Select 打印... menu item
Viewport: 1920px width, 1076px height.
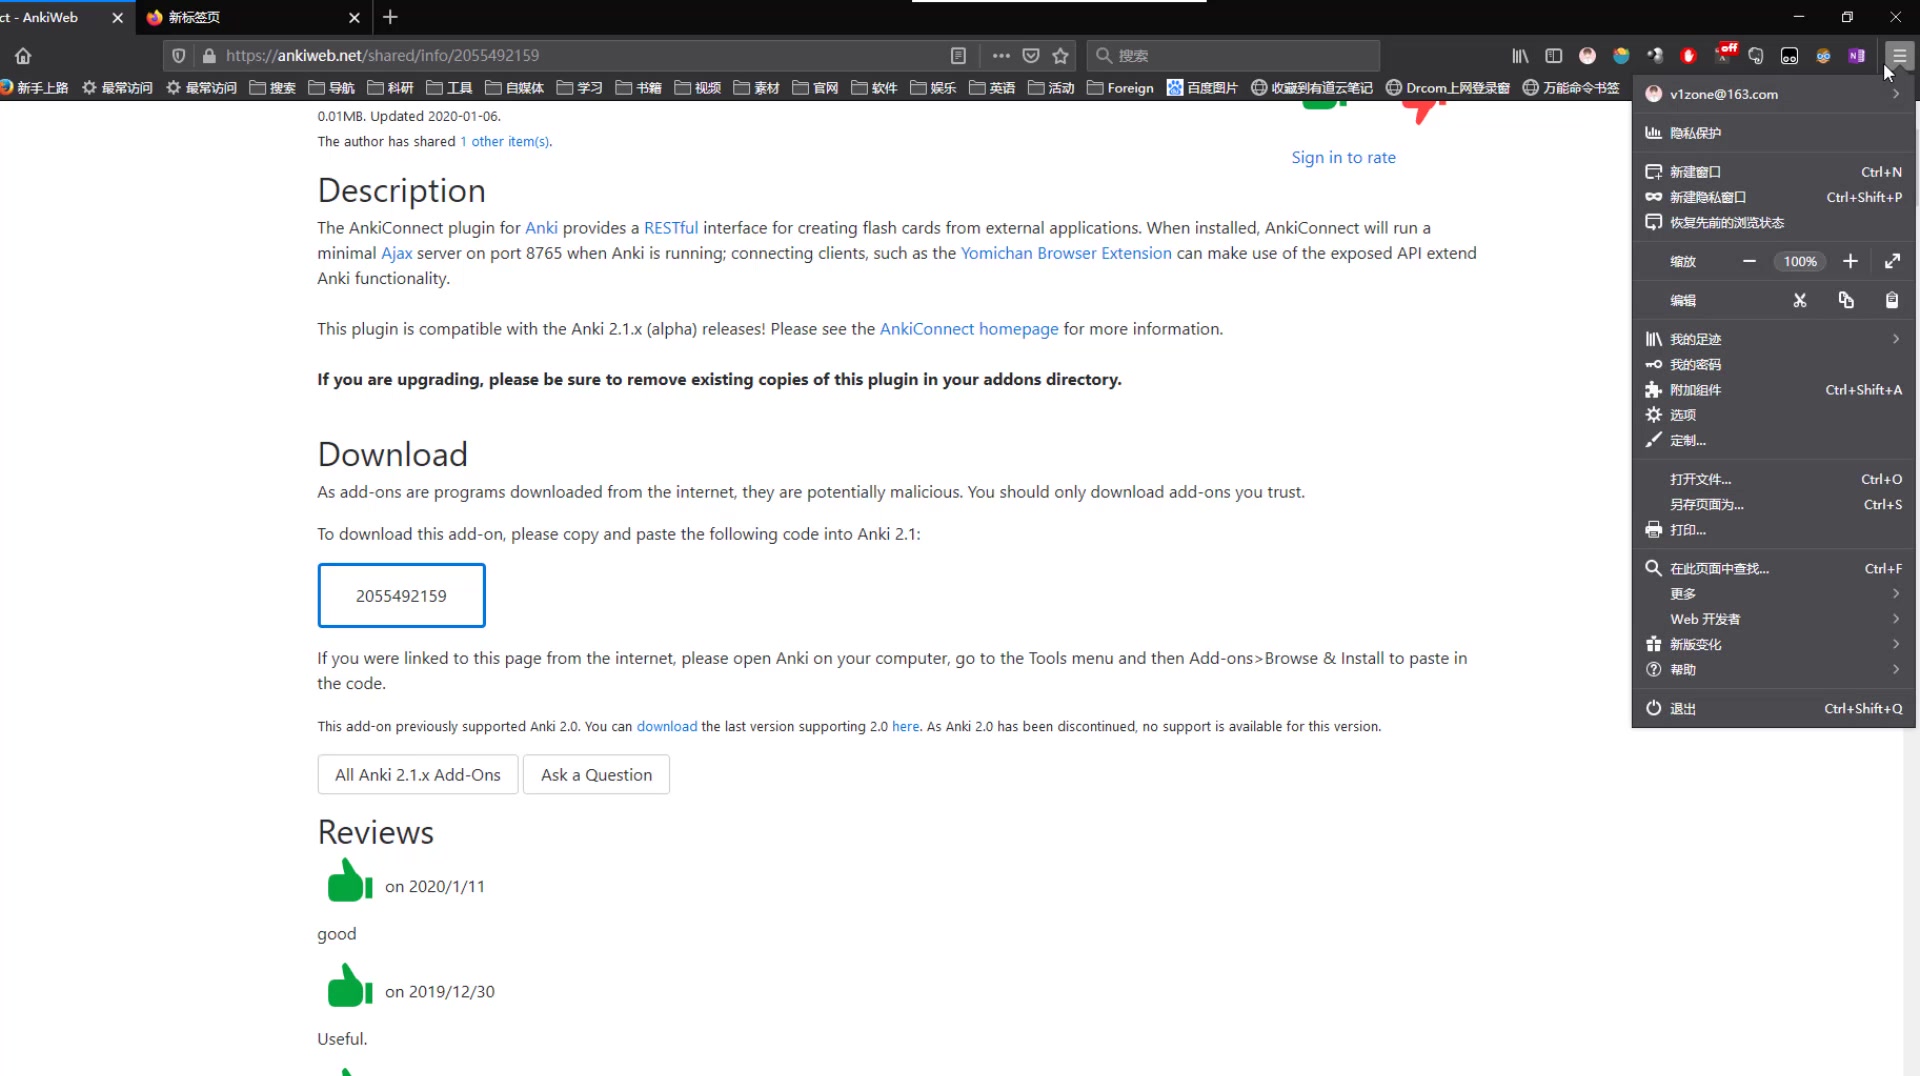click(x=1773, y=530)
